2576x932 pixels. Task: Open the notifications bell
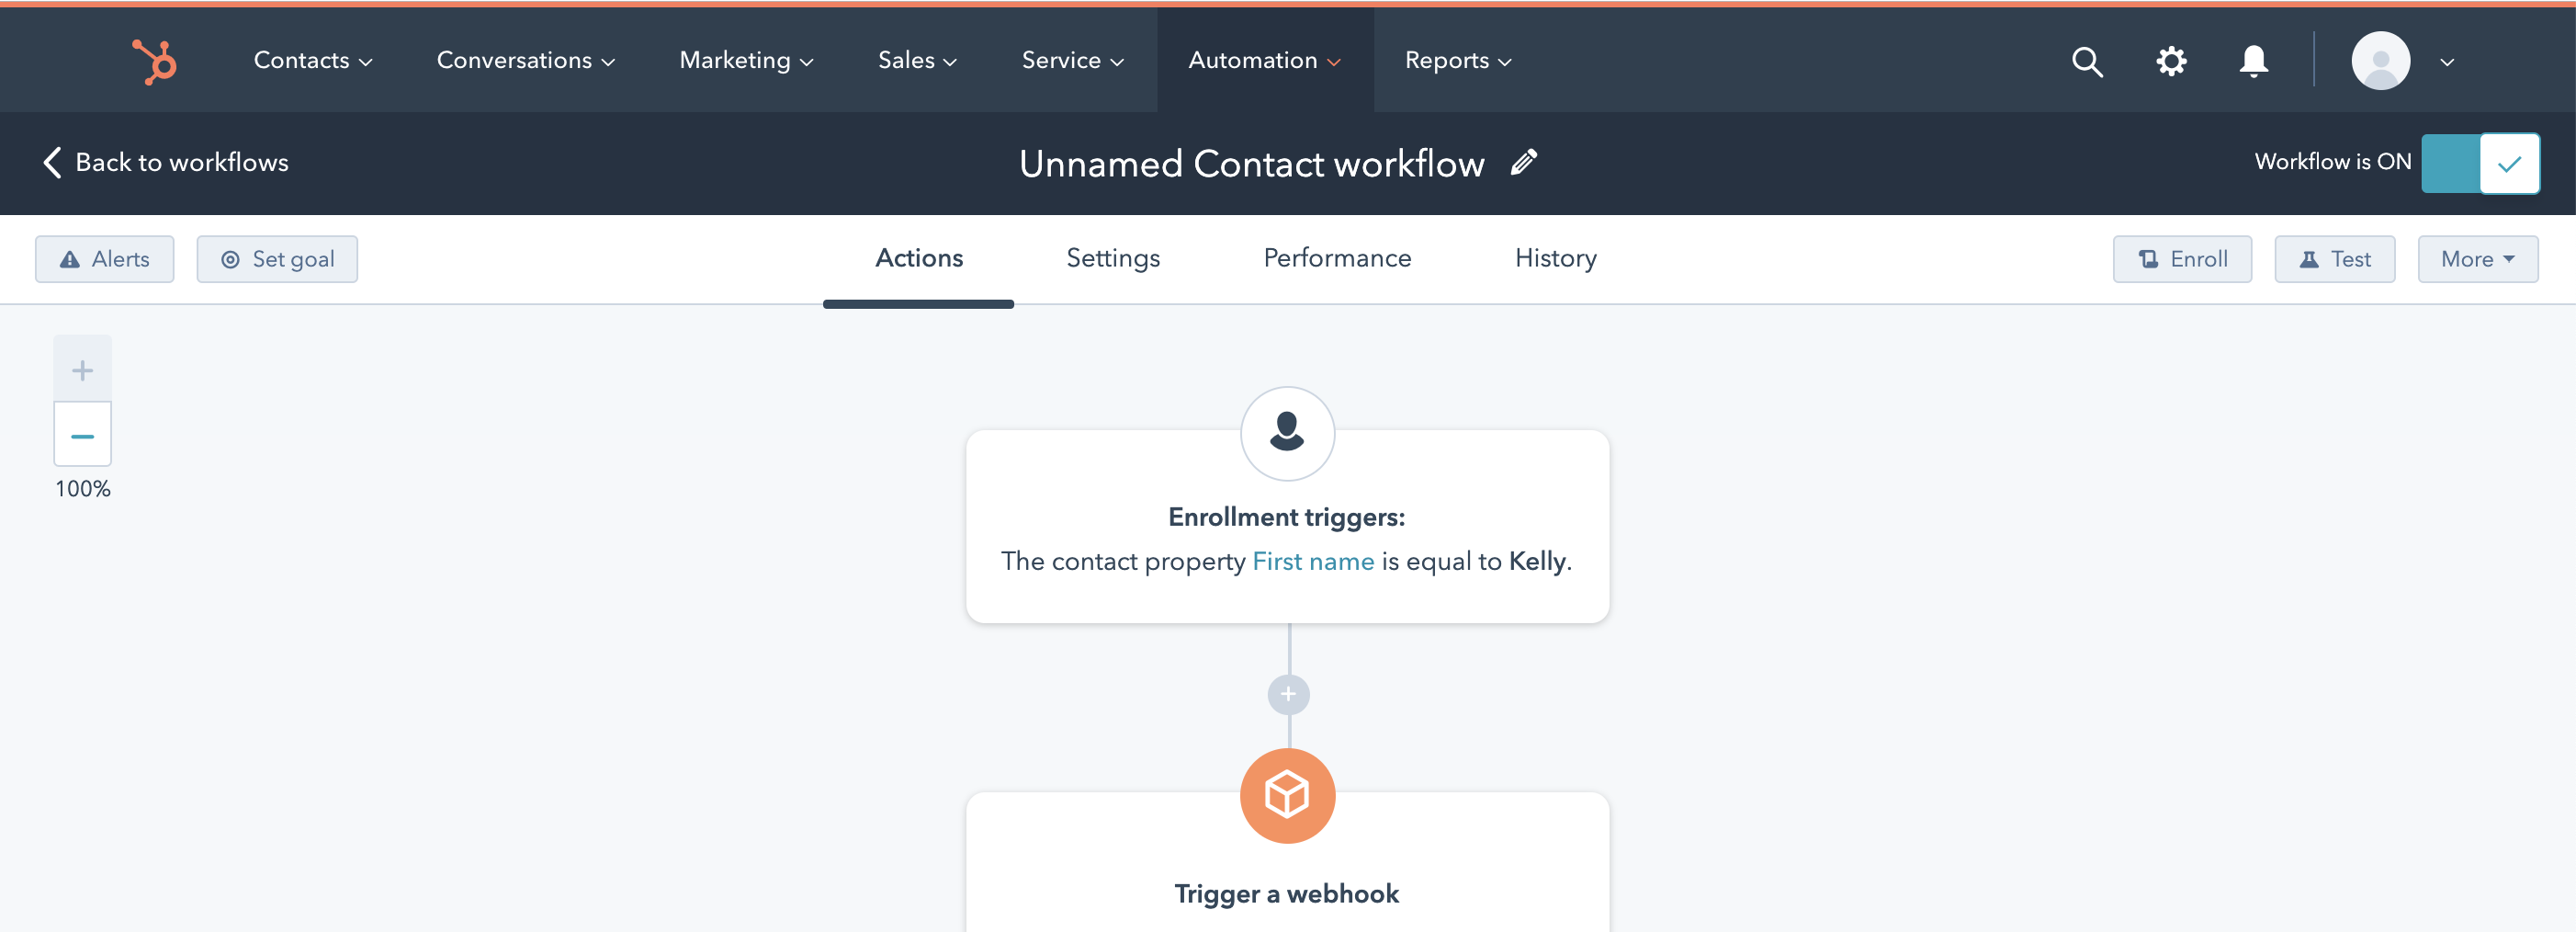[2253, 61]
